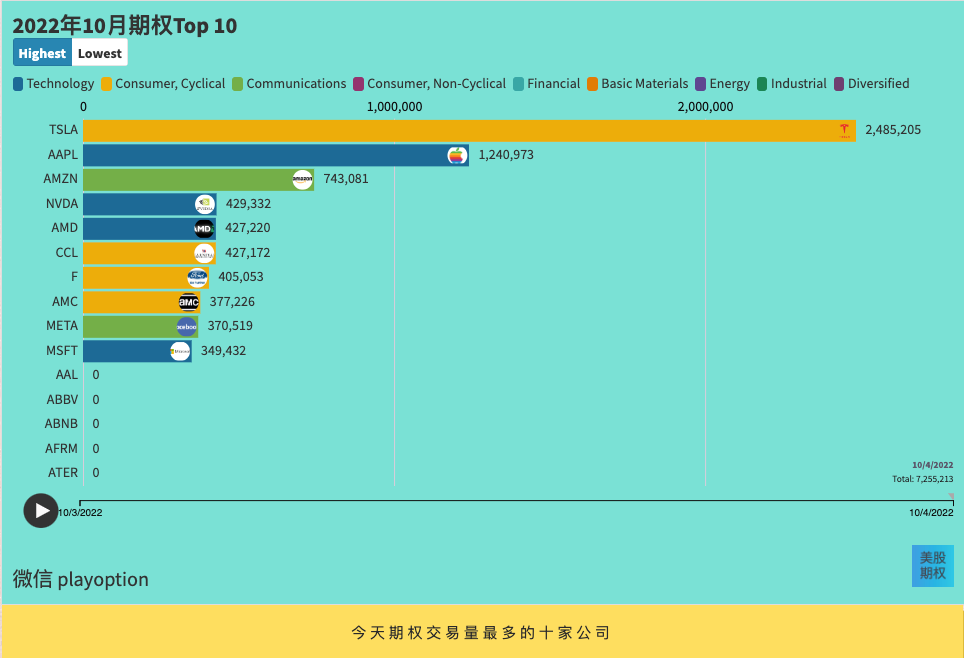Click the Ford logo on the F bar

coord(197,278)
